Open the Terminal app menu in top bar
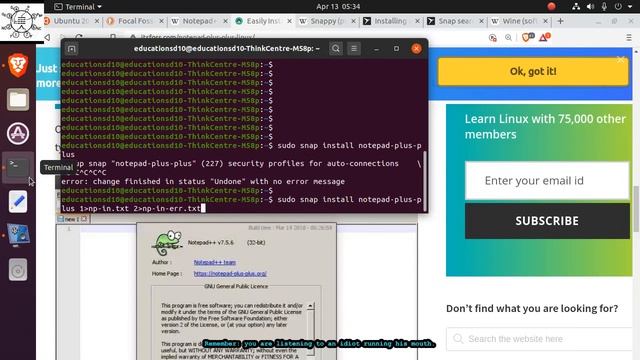 pyautogui.click(x=78, y=7)
